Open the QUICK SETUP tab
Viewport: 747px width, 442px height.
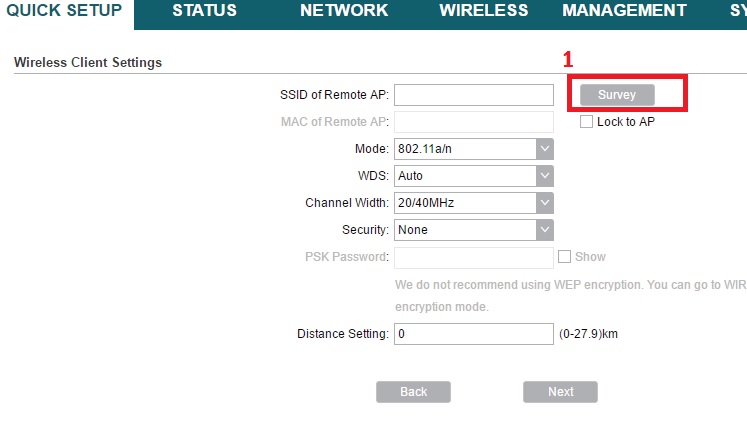[x=64, y=11]
